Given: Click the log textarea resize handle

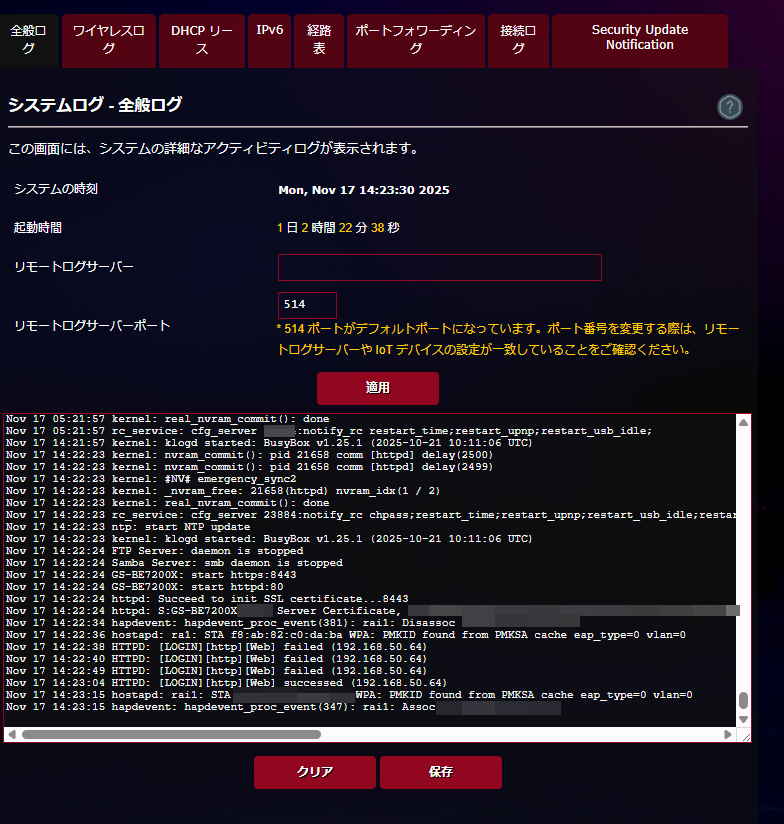Looking at the screenshot, I should [744, 735].
